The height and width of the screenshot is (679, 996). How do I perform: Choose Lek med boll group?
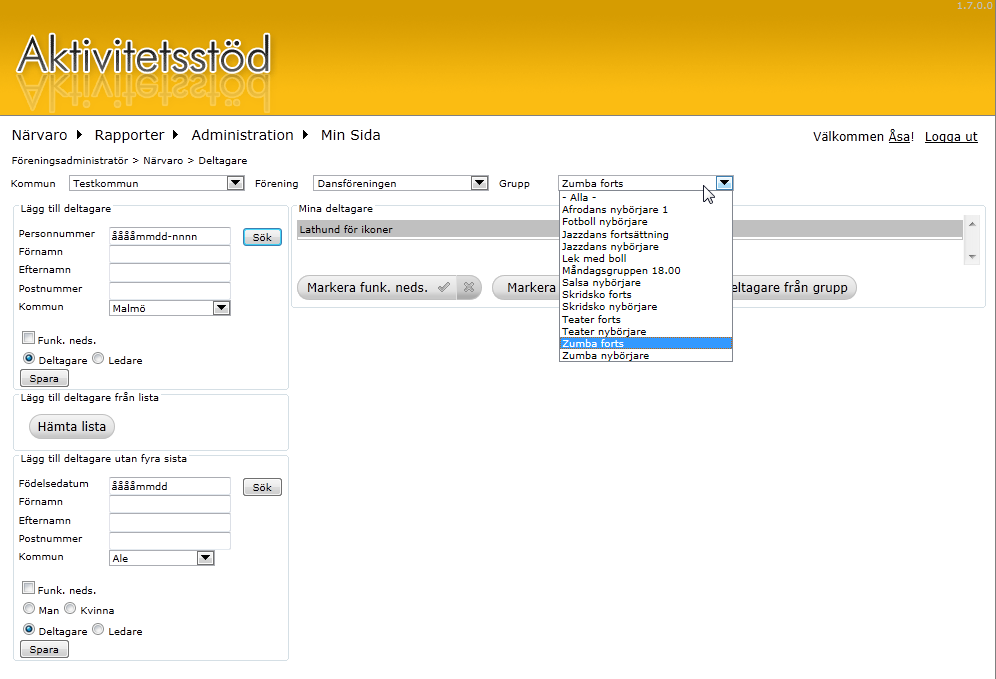coord(645,259)
